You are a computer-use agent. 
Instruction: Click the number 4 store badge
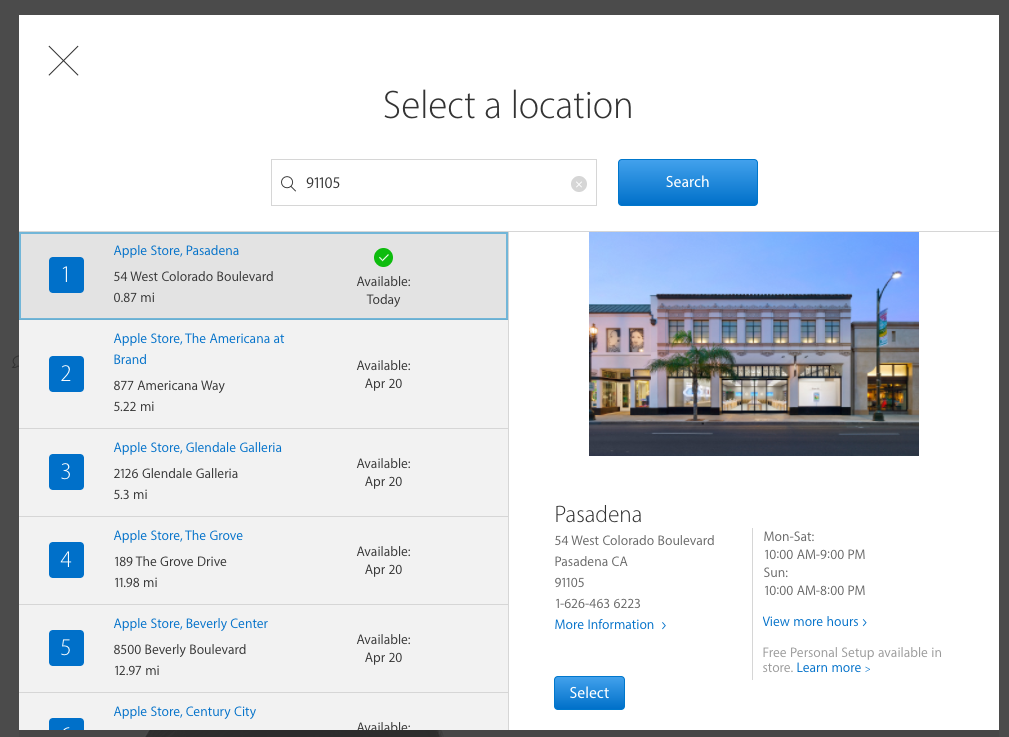point(66,560)
